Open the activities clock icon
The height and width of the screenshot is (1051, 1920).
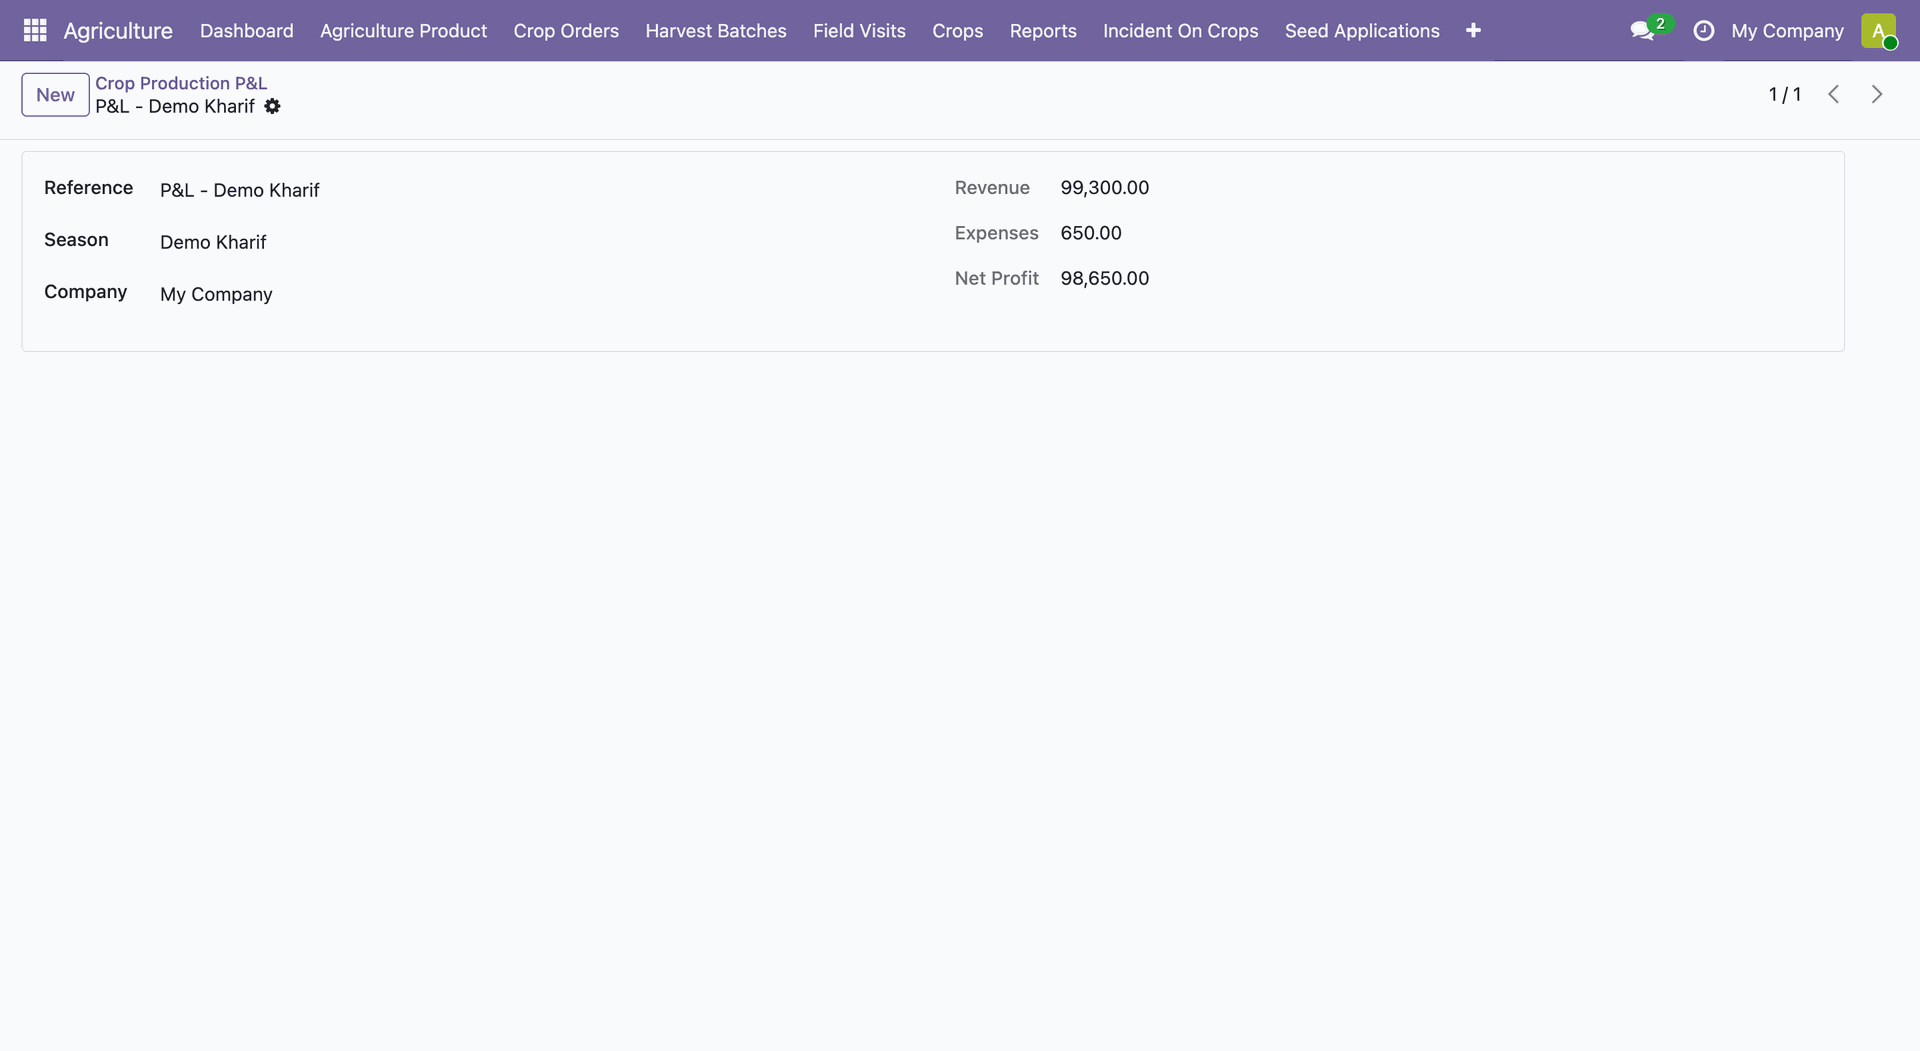pyautogui.click(x=1703, y=31)
